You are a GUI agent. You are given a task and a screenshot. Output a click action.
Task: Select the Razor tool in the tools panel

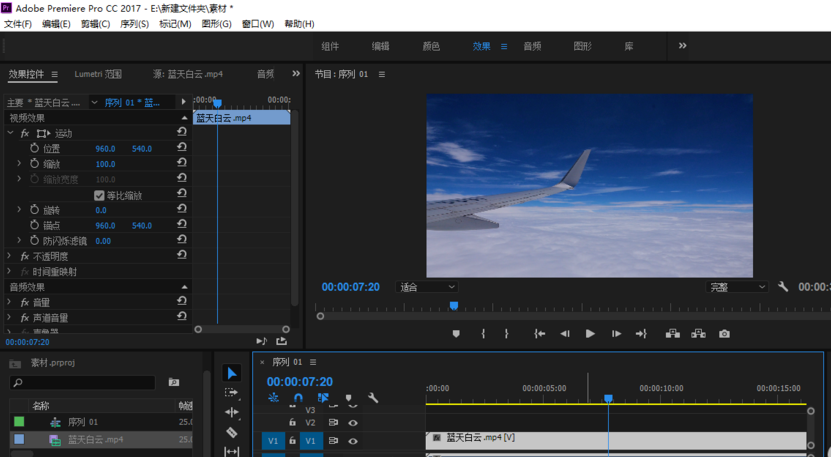coord(232,432)
